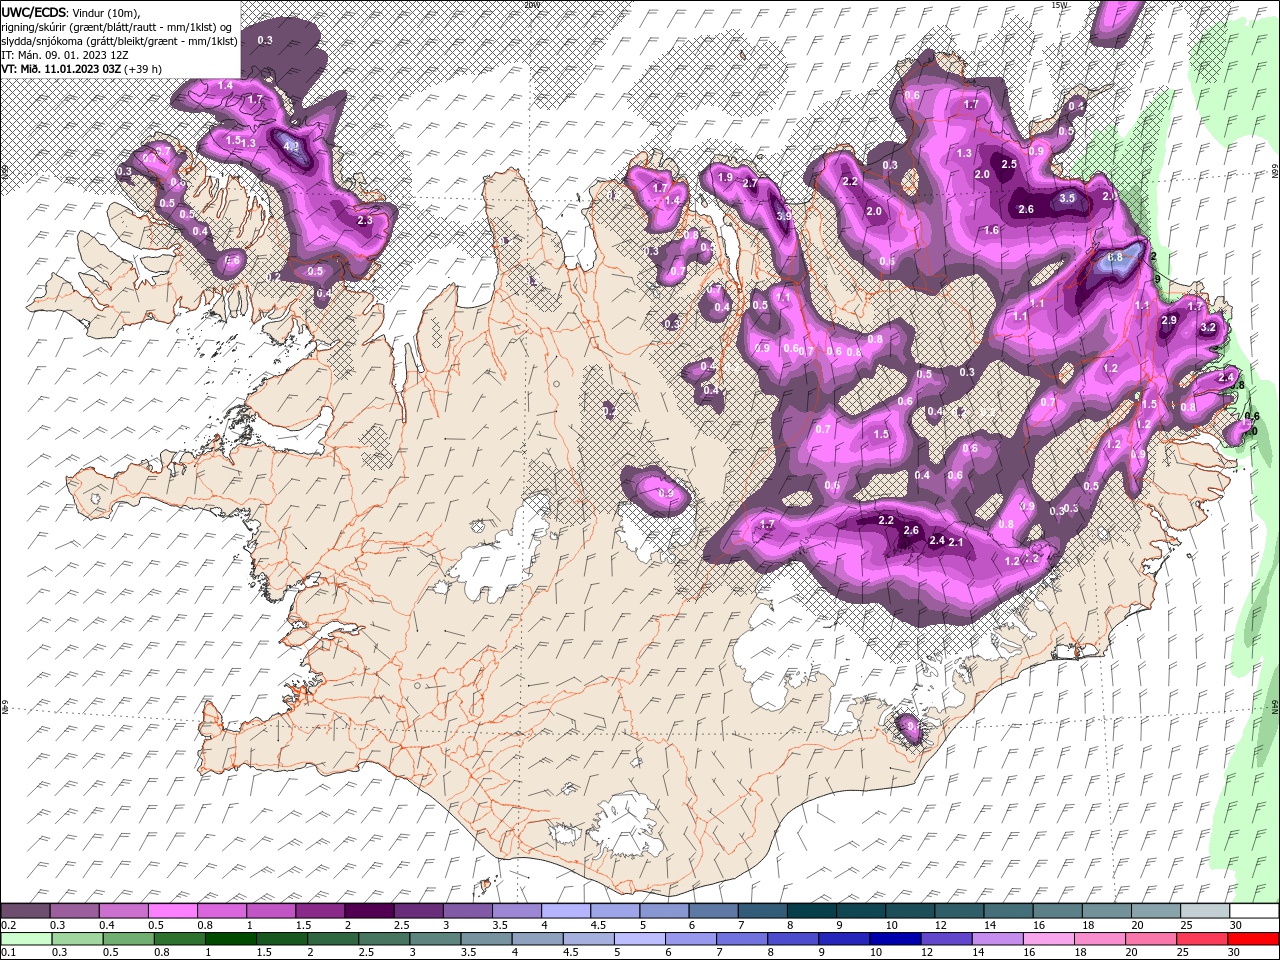Pick the darkest purple snow swatch labeled 2
The image size is (1280, 960).
[368, 911]
